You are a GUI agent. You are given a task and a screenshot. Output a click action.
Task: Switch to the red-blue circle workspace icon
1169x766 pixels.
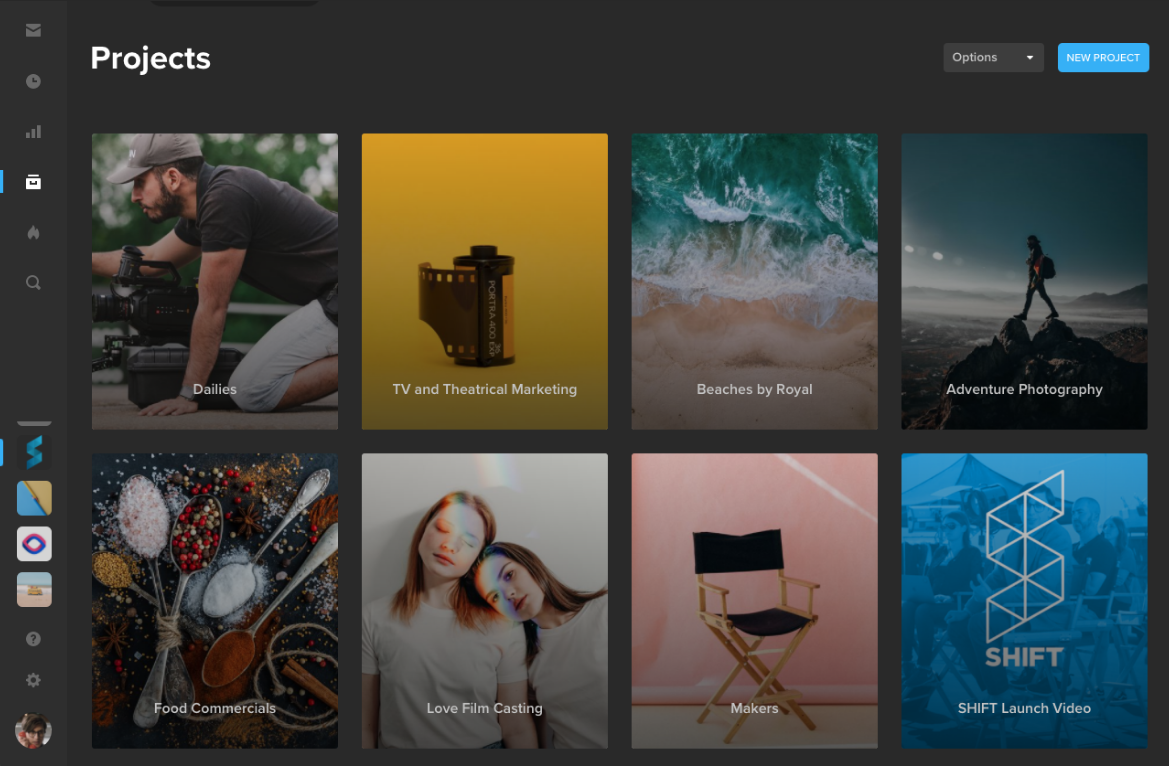click(34, 544)
